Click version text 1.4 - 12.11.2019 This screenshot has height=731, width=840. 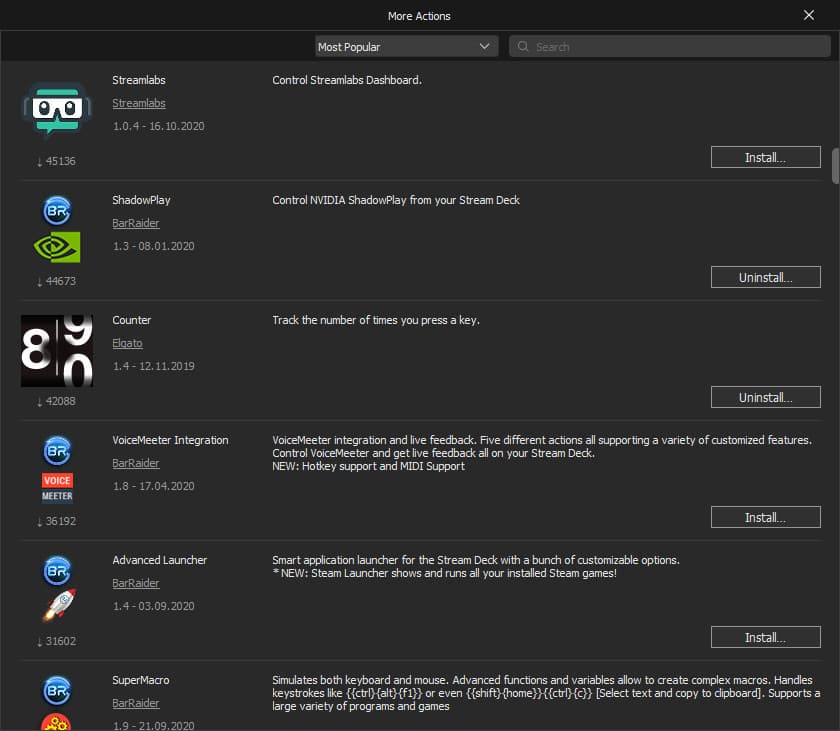[x=154, y=366]
